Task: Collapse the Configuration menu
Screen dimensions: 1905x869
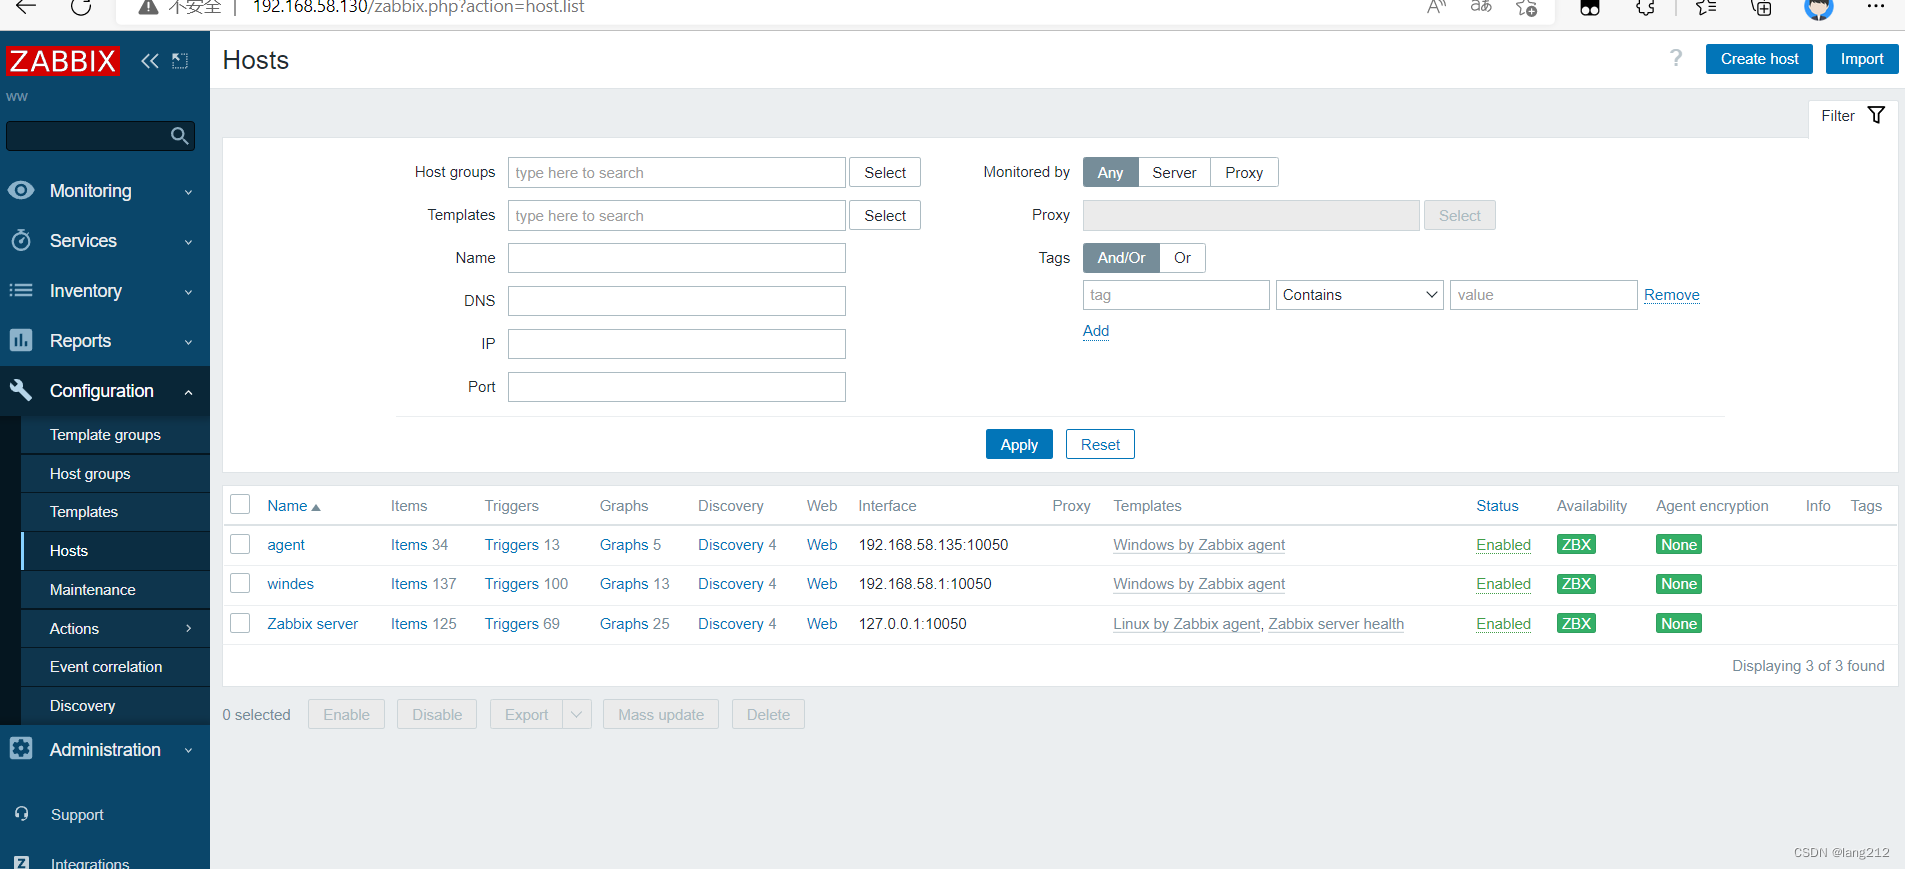Action: tap(188, 392)
